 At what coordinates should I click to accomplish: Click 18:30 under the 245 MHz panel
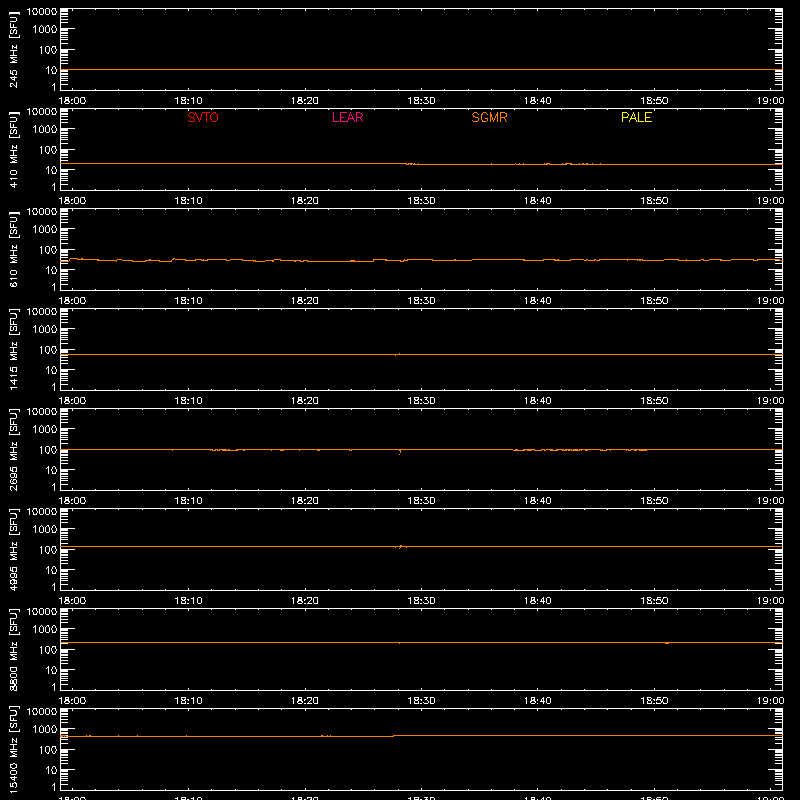421,101
